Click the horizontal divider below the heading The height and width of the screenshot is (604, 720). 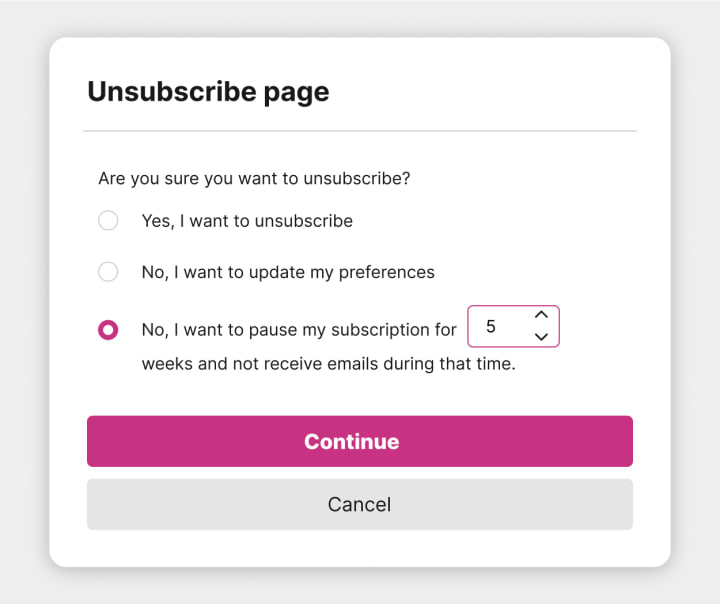point(360,131)
